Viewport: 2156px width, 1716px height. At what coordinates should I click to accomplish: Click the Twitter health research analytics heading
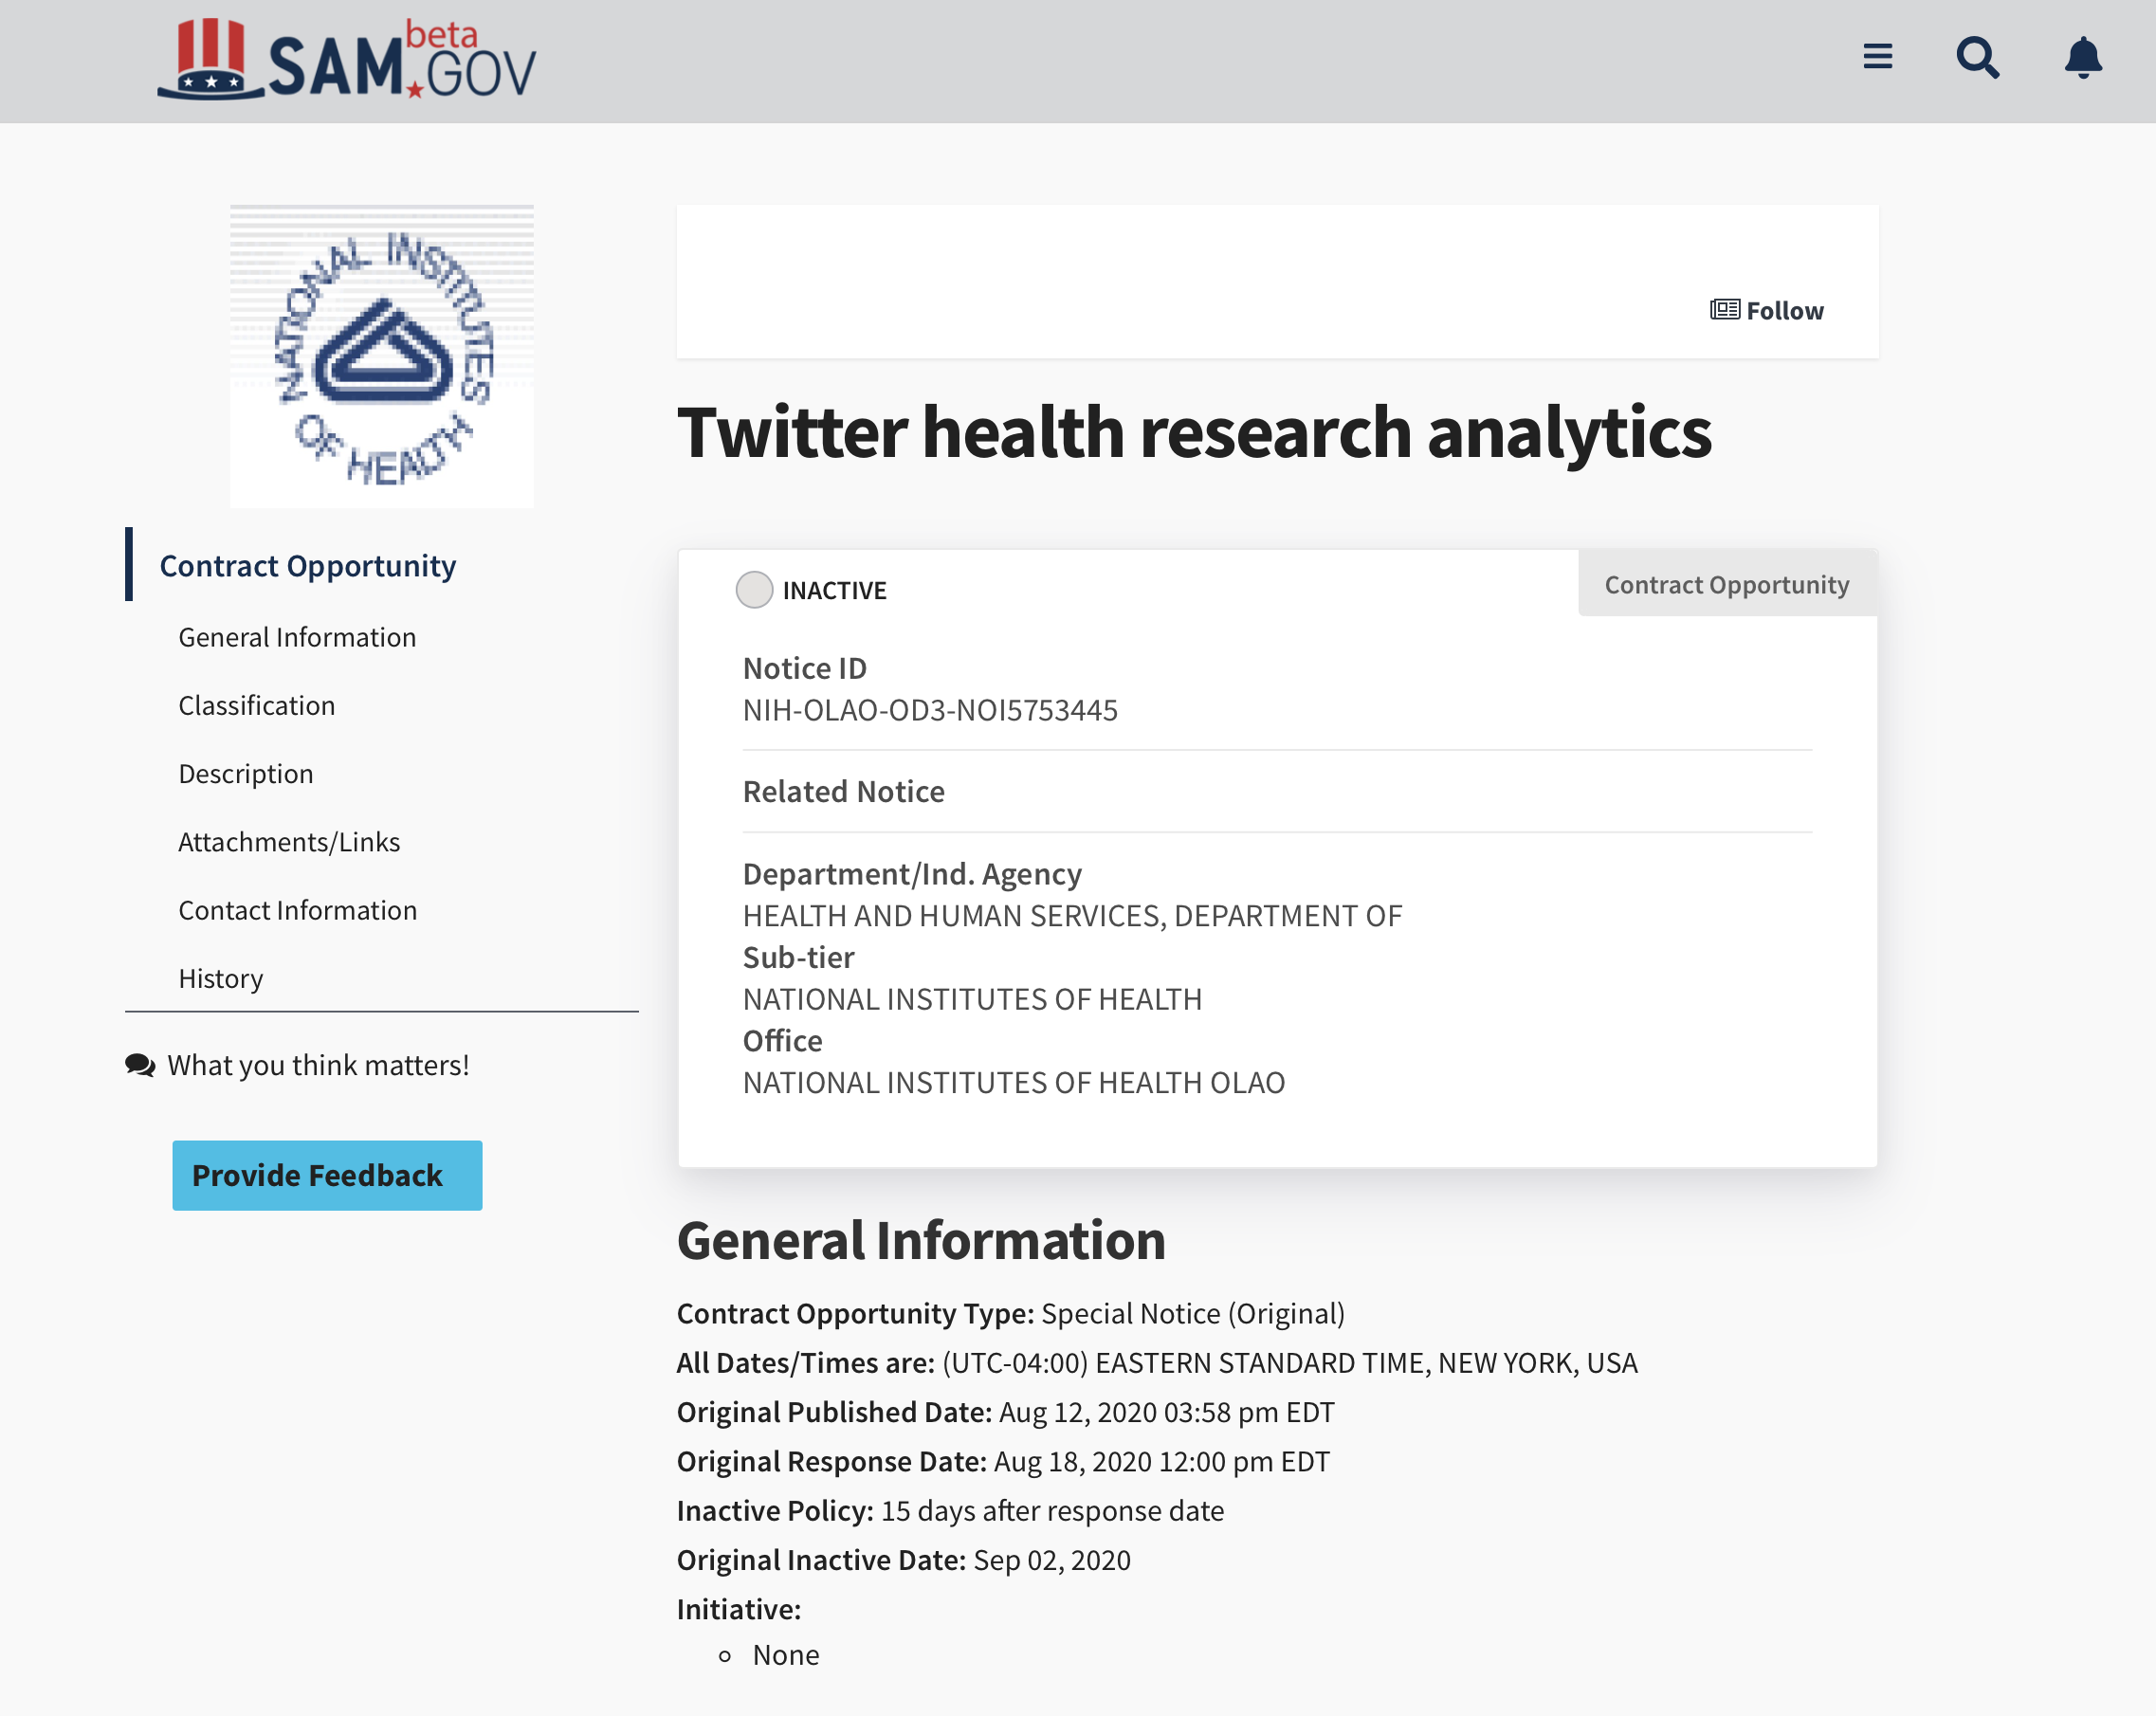[1194, 432]
